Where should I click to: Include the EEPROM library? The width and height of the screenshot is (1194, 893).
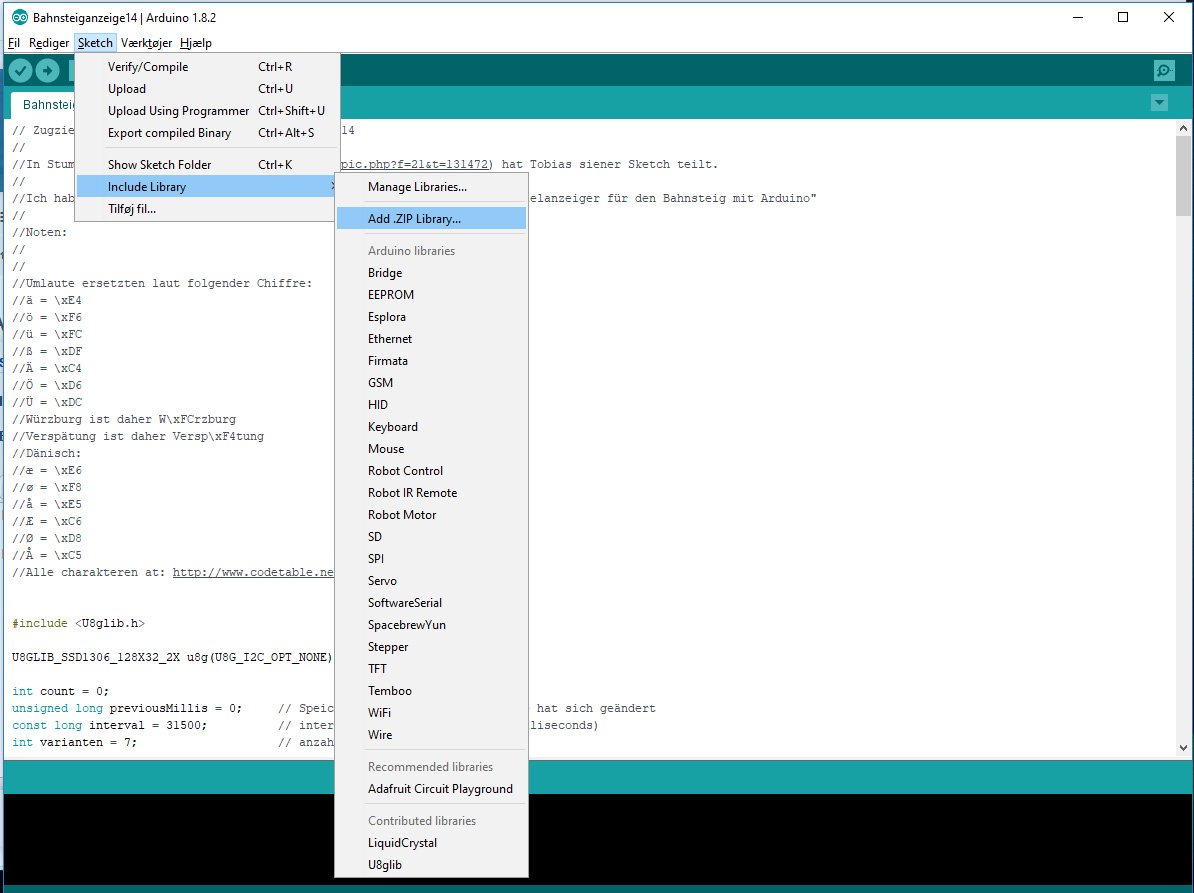coord(431,295)
